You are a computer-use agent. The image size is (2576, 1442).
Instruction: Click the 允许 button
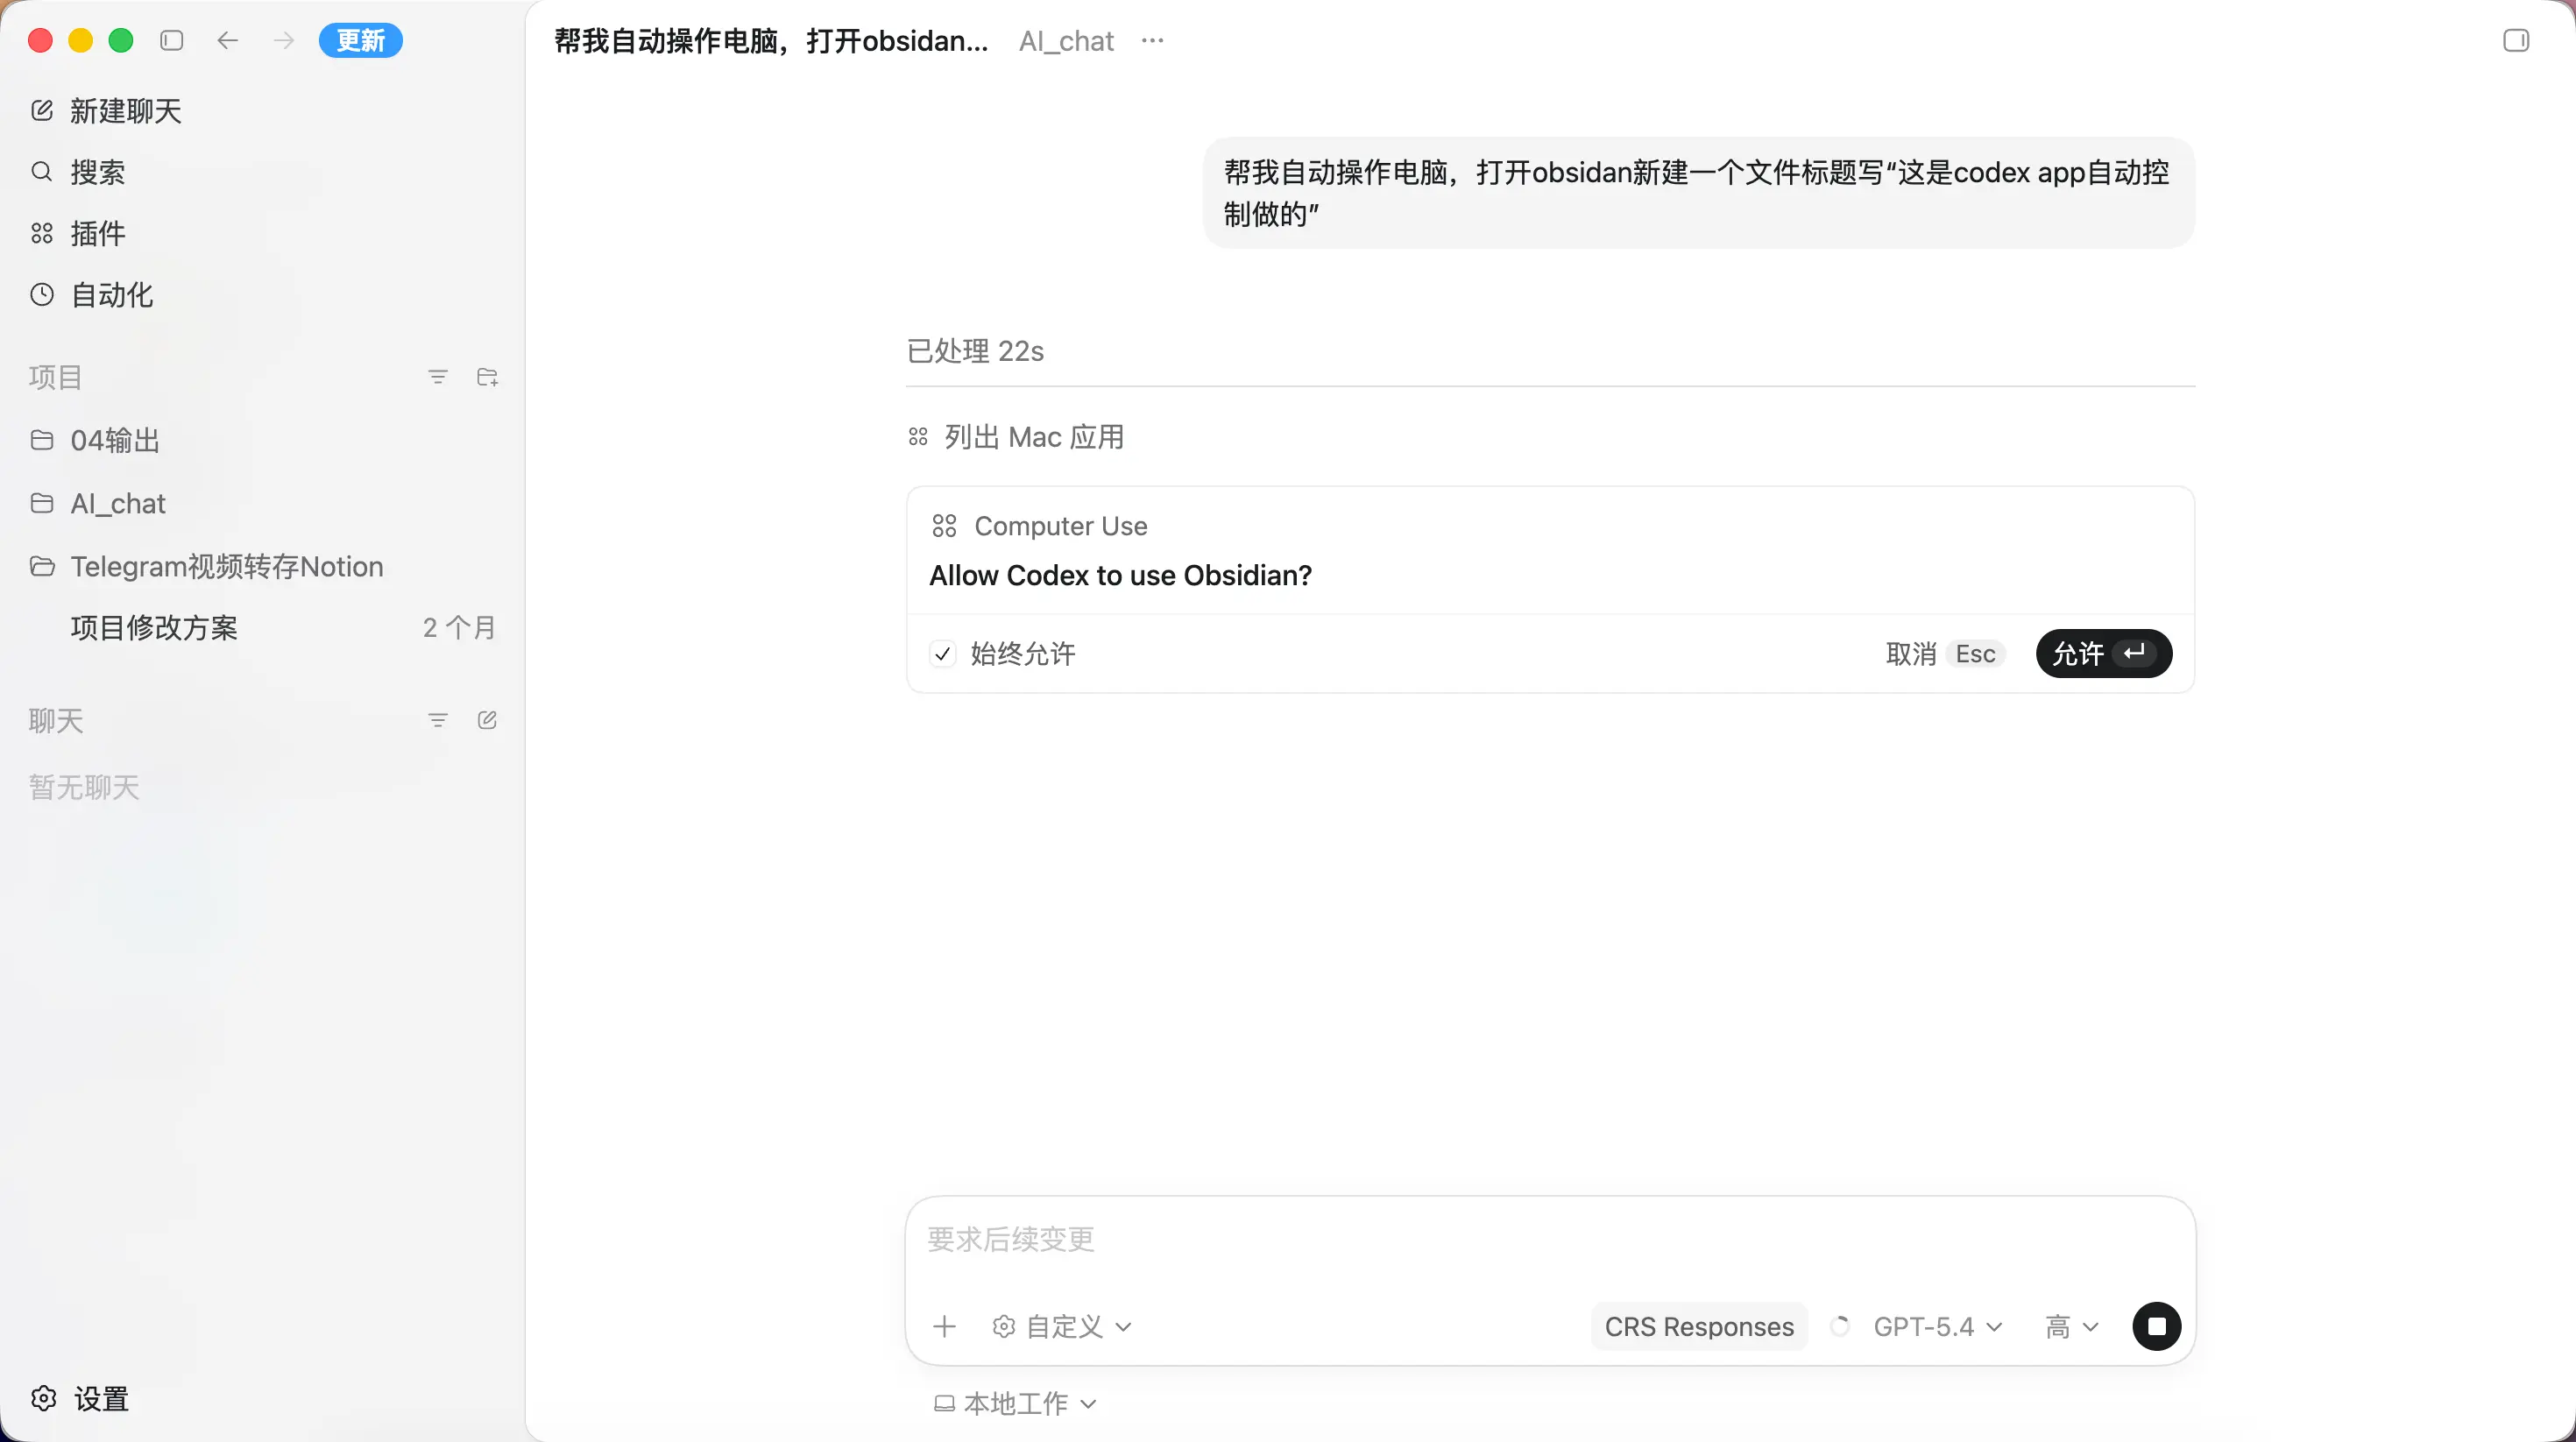coord(2103,654)
